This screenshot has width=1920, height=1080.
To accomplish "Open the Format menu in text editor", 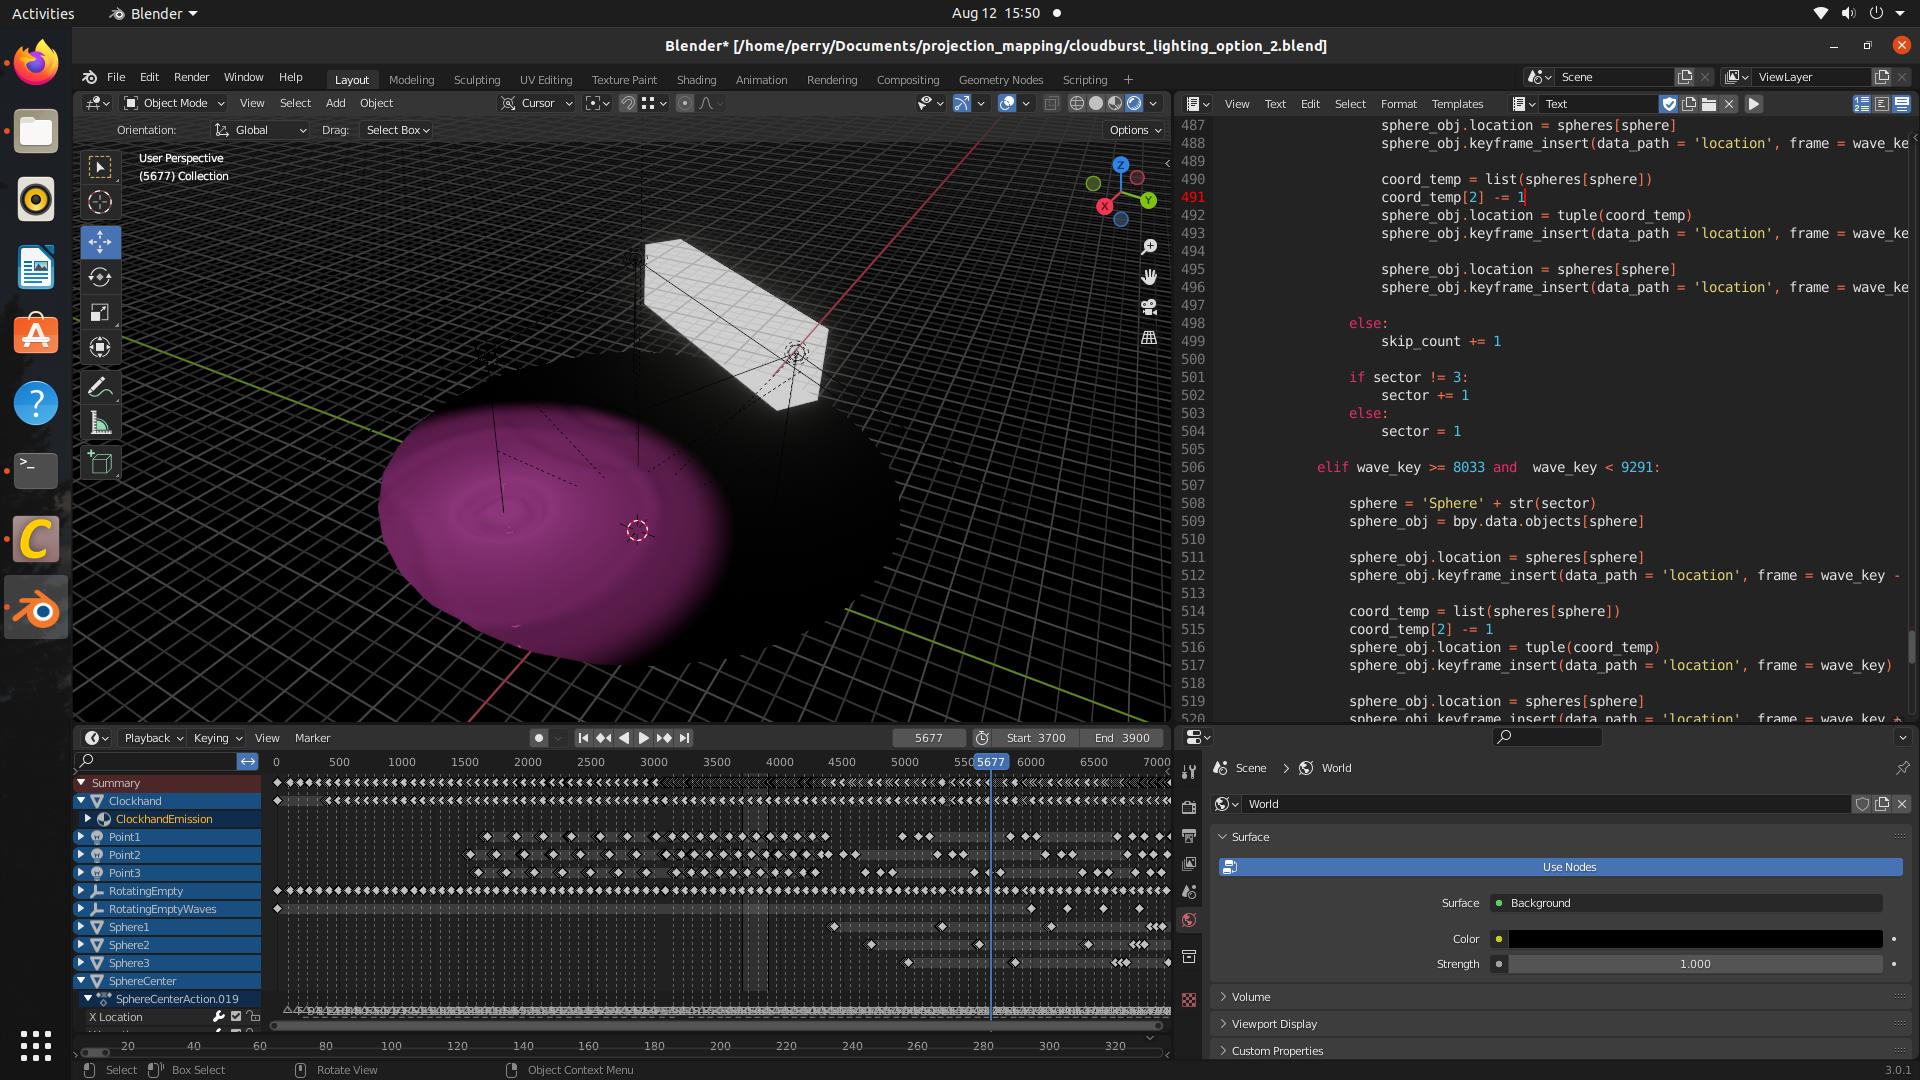I will click(x=1398, y=104).
